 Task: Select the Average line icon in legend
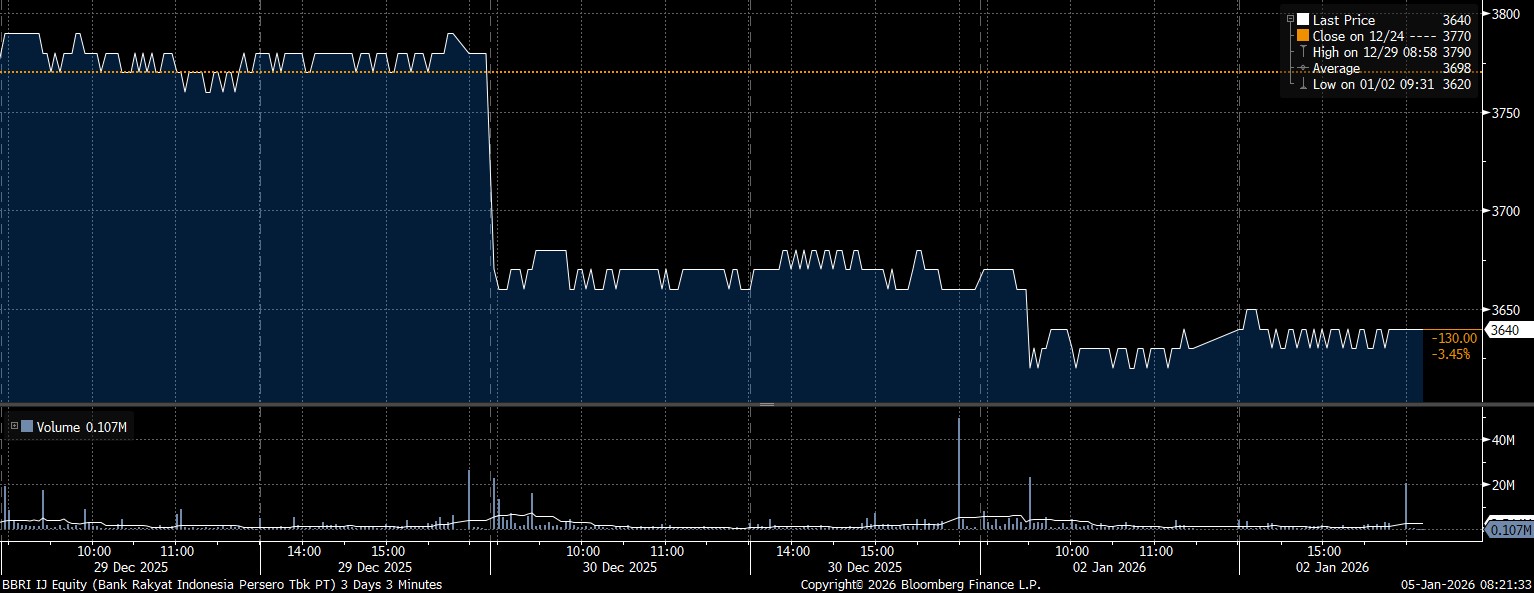[x=1303, y=69]
